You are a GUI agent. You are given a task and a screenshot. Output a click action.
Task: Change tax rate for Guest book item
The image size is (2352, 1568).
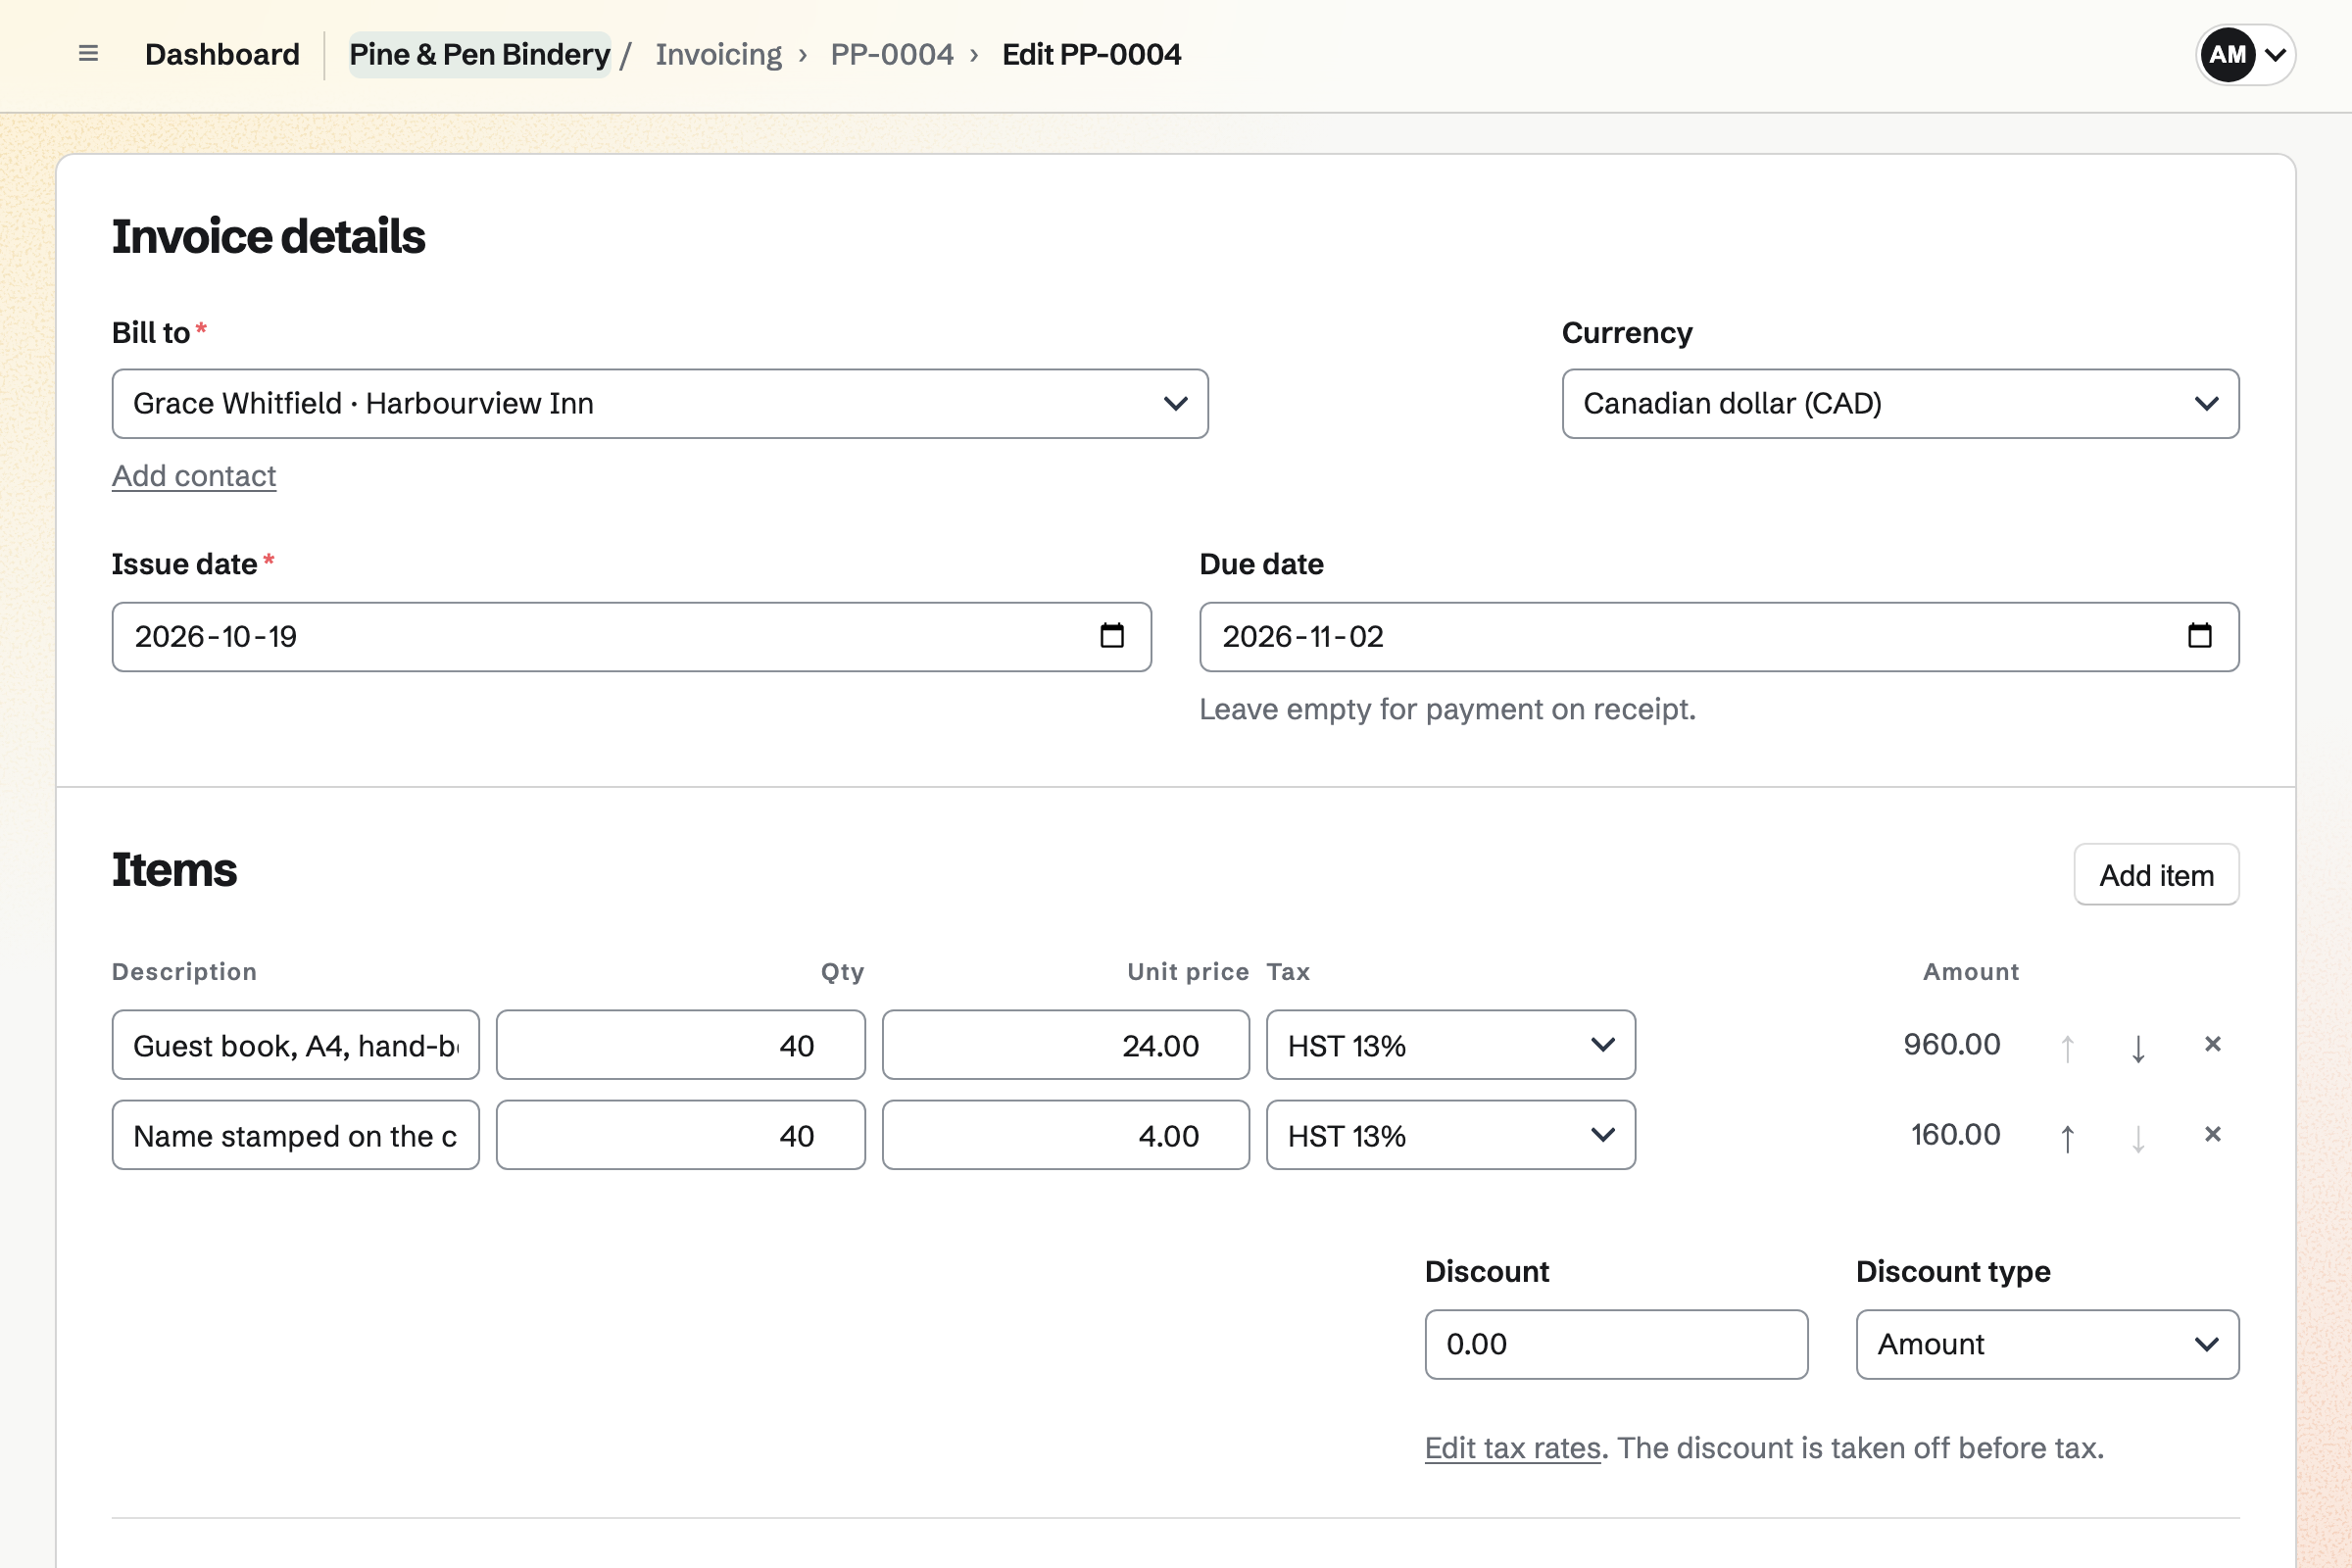pos(1450,1045)
